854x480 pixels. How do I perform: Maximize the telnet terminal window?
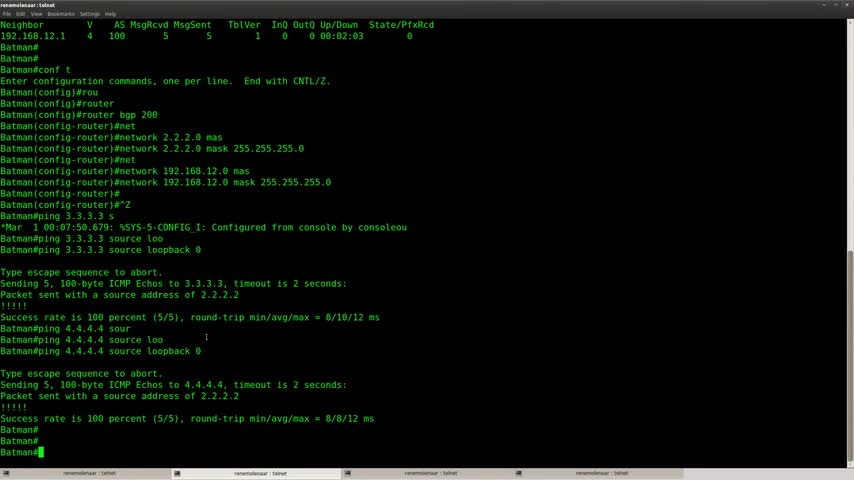click(x=835, y=5)
